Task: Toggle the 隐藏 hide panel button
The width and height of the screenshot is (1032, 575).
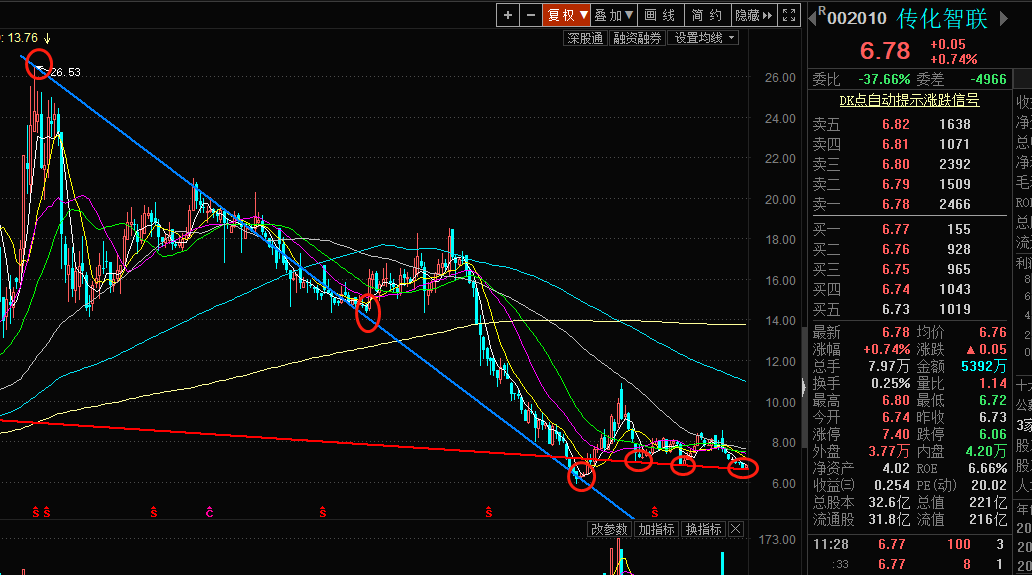Action: click(x=754, y=15)
